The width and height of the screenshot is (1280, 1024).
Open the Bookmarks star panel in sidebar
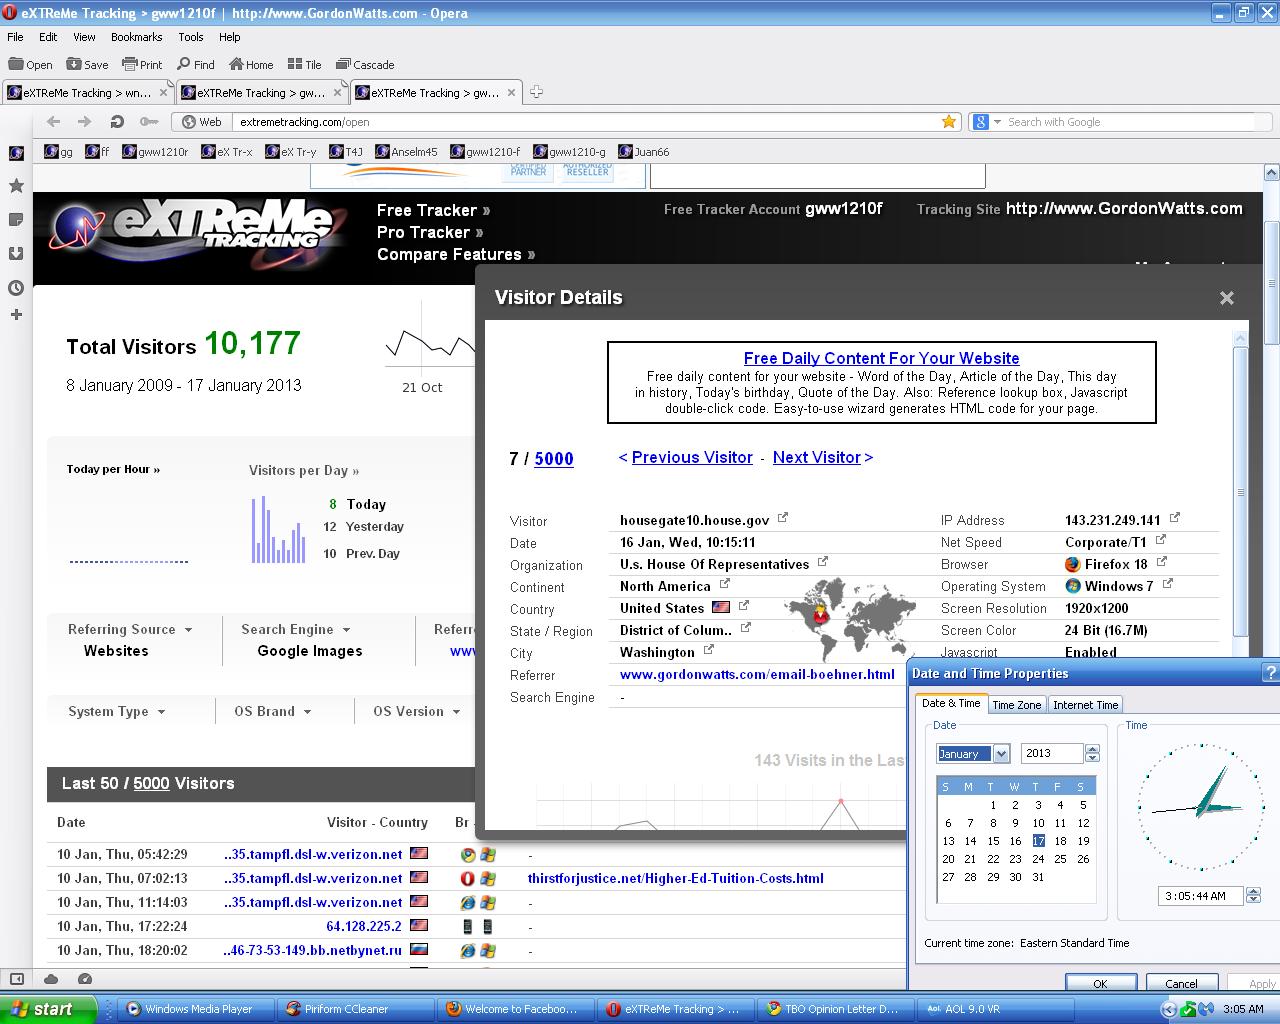(16, 186)
